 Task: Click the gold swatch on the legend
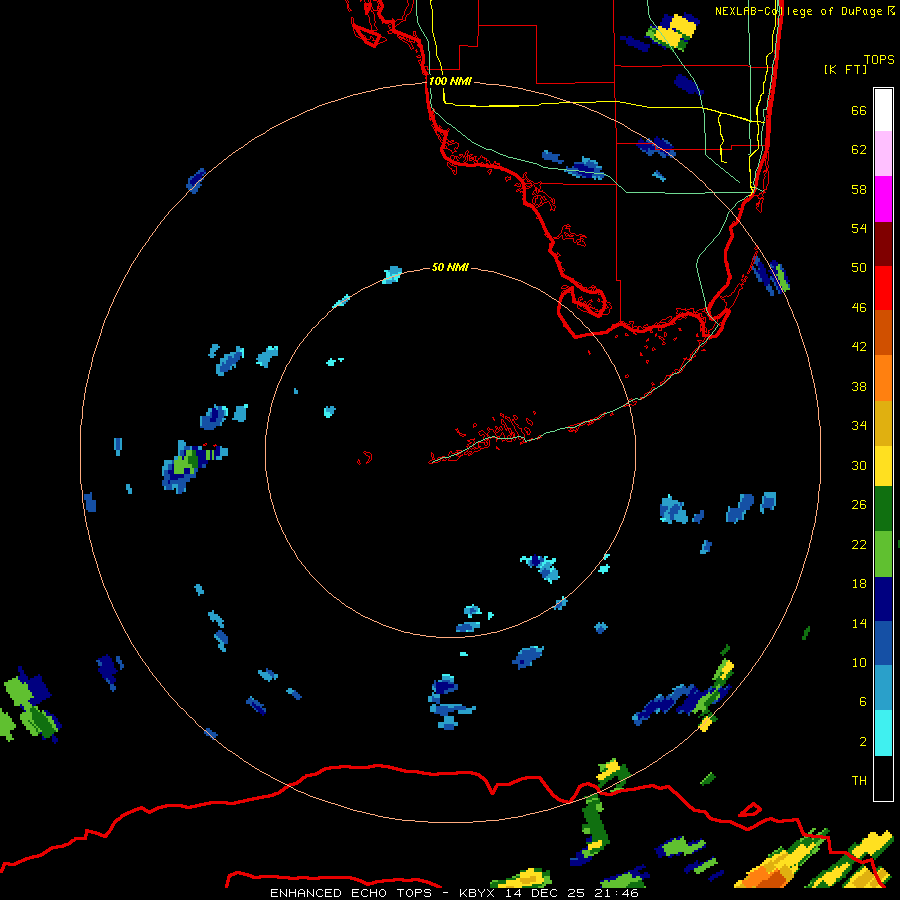pos(883,422)
